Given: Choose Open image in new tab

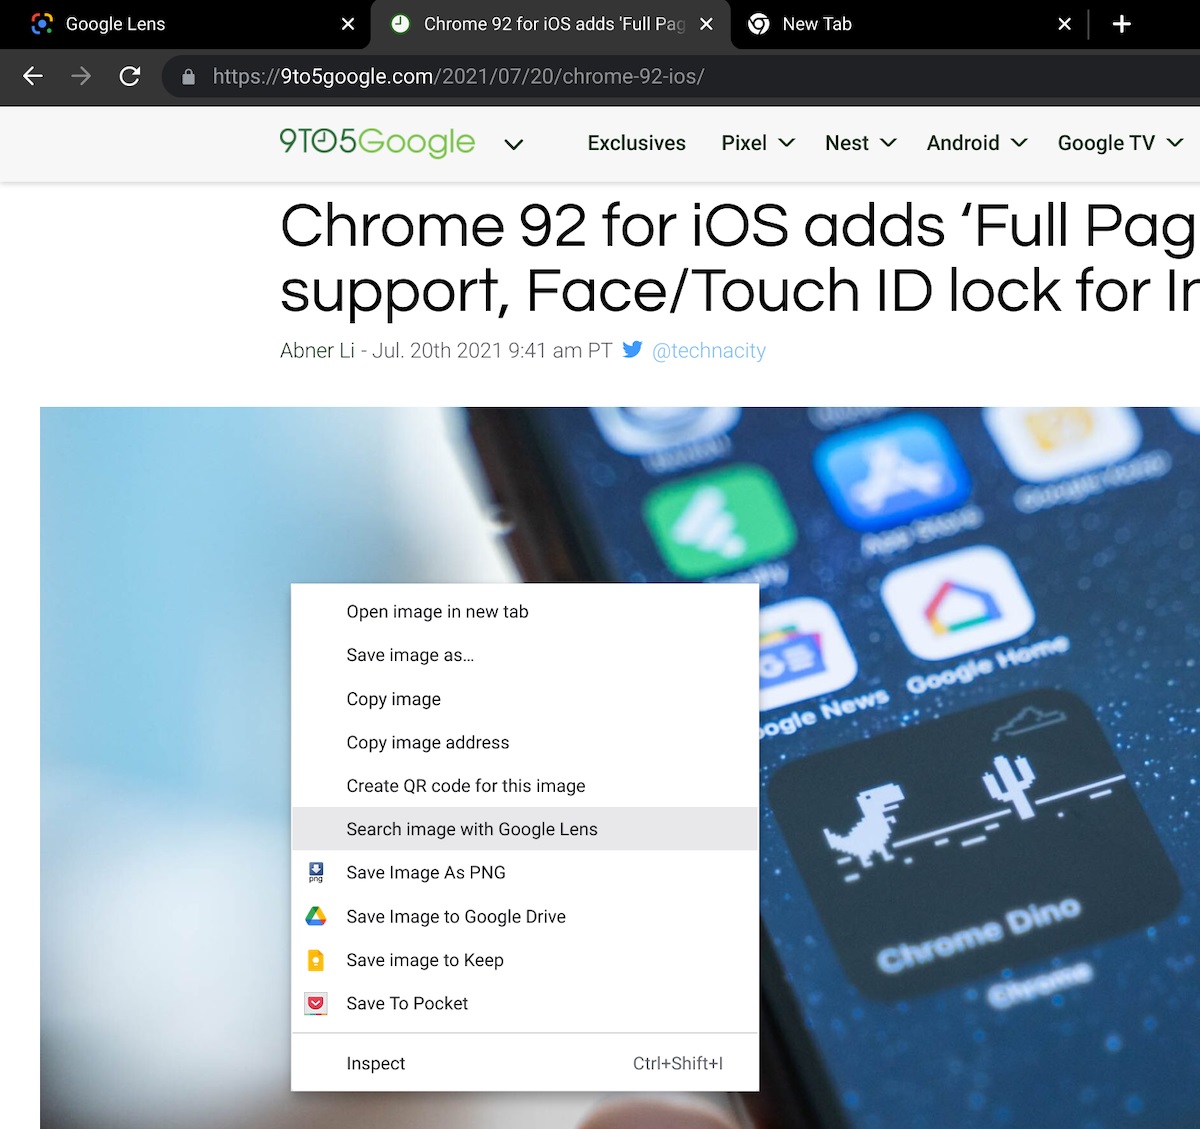Looking at the screenshot, I should [525, 612].
